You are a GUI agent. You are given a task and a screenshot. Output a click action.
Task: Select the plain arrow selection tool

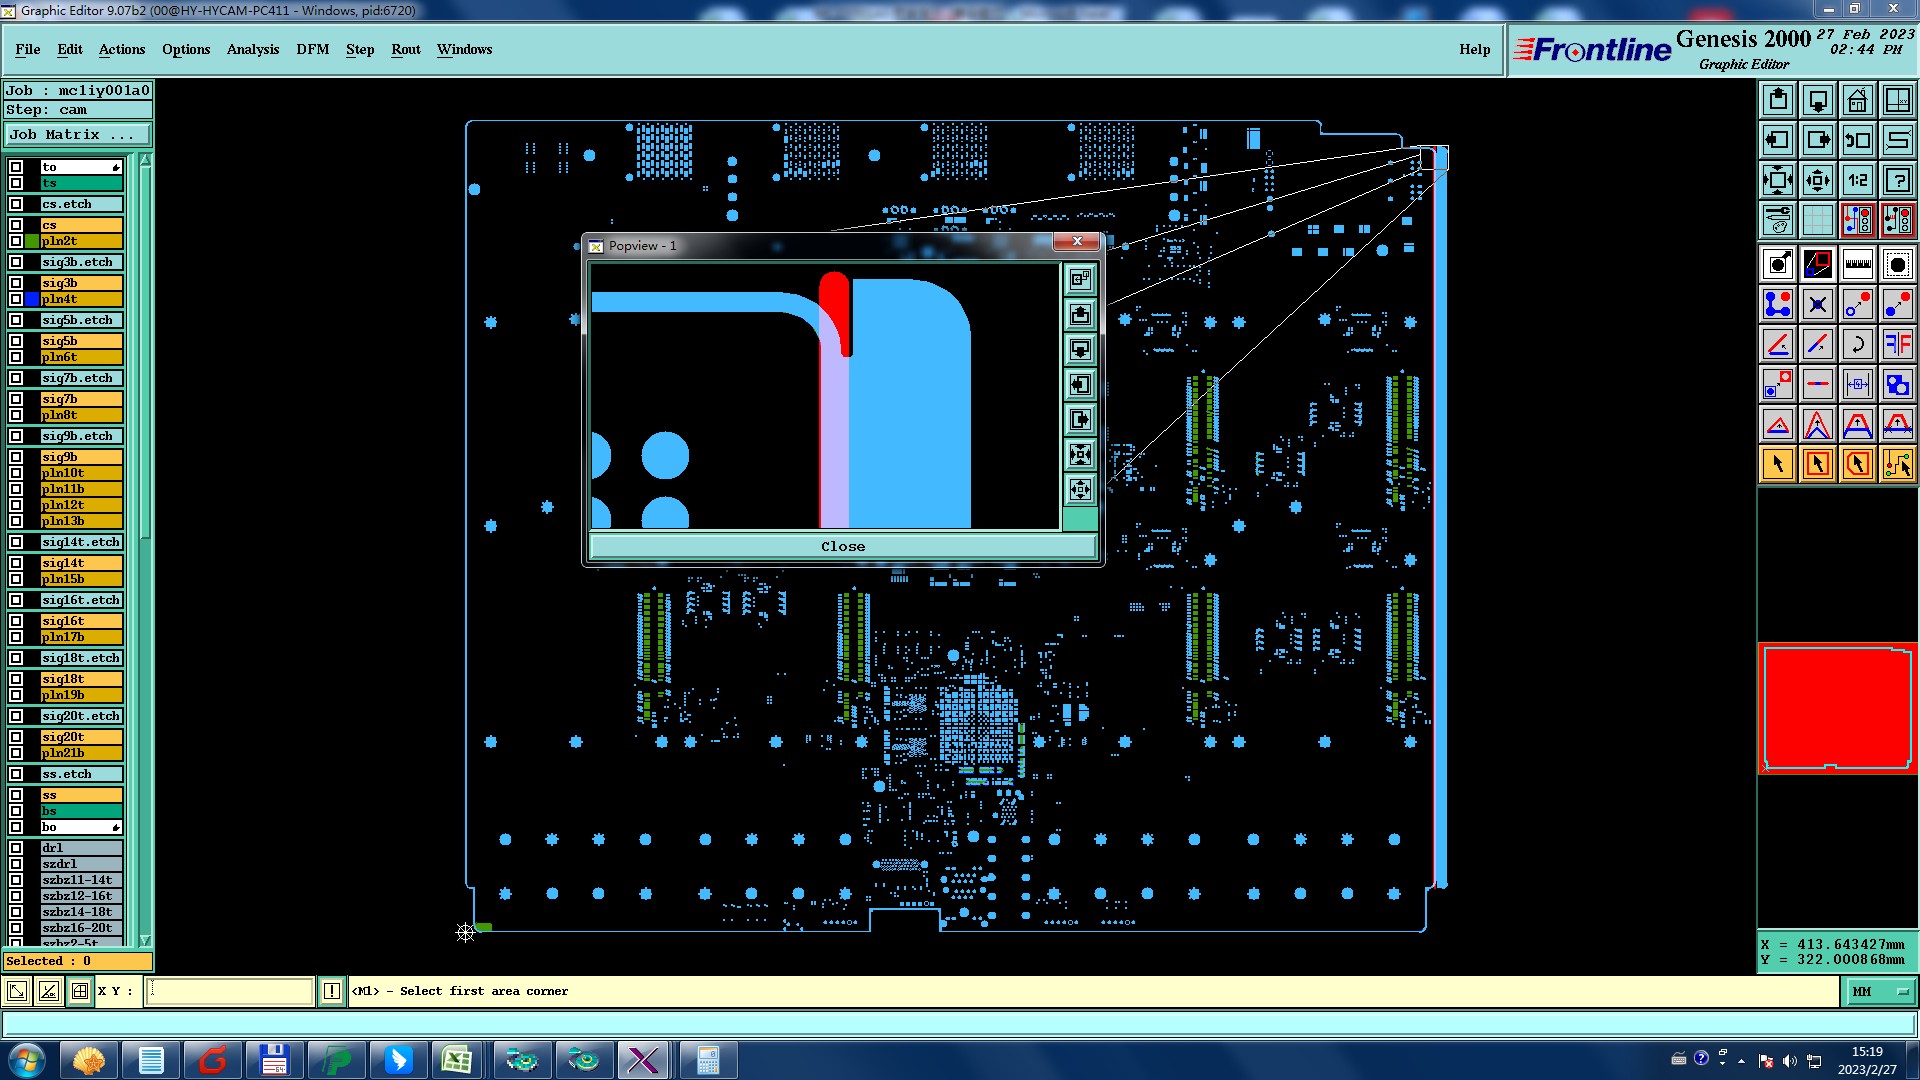click(1778, 464)
